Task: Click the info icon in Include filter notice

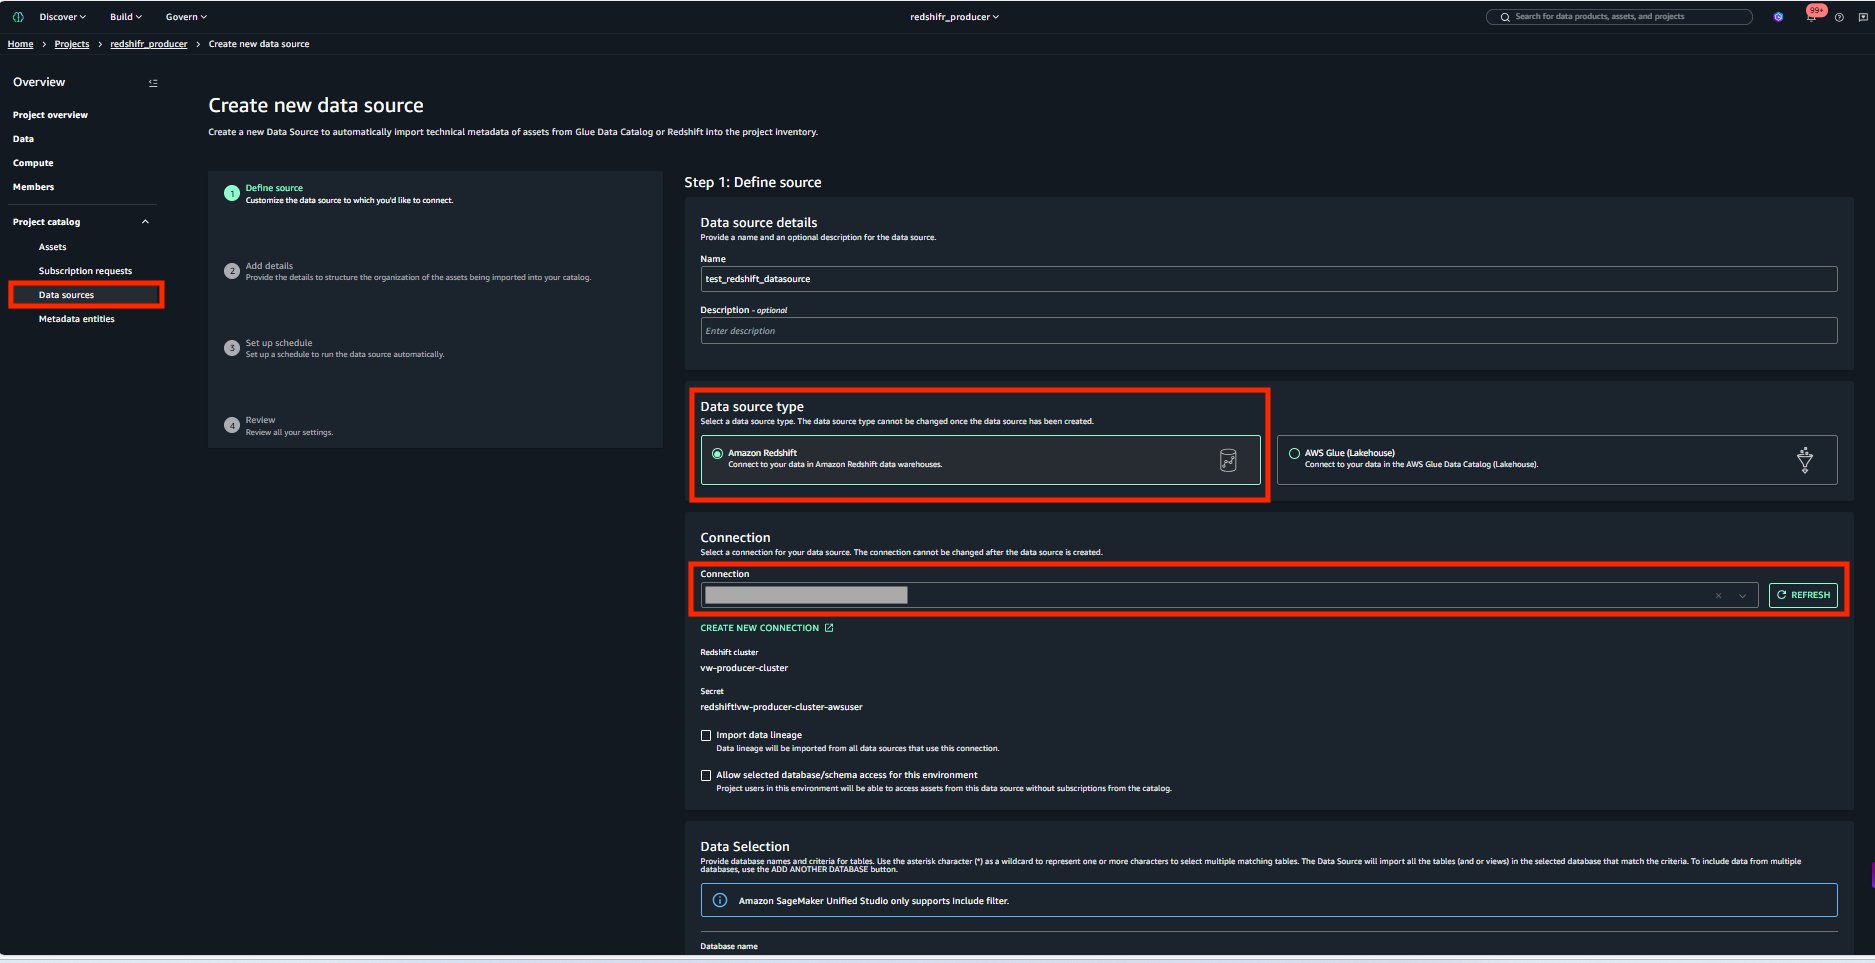Action: (x=719, y=901)
